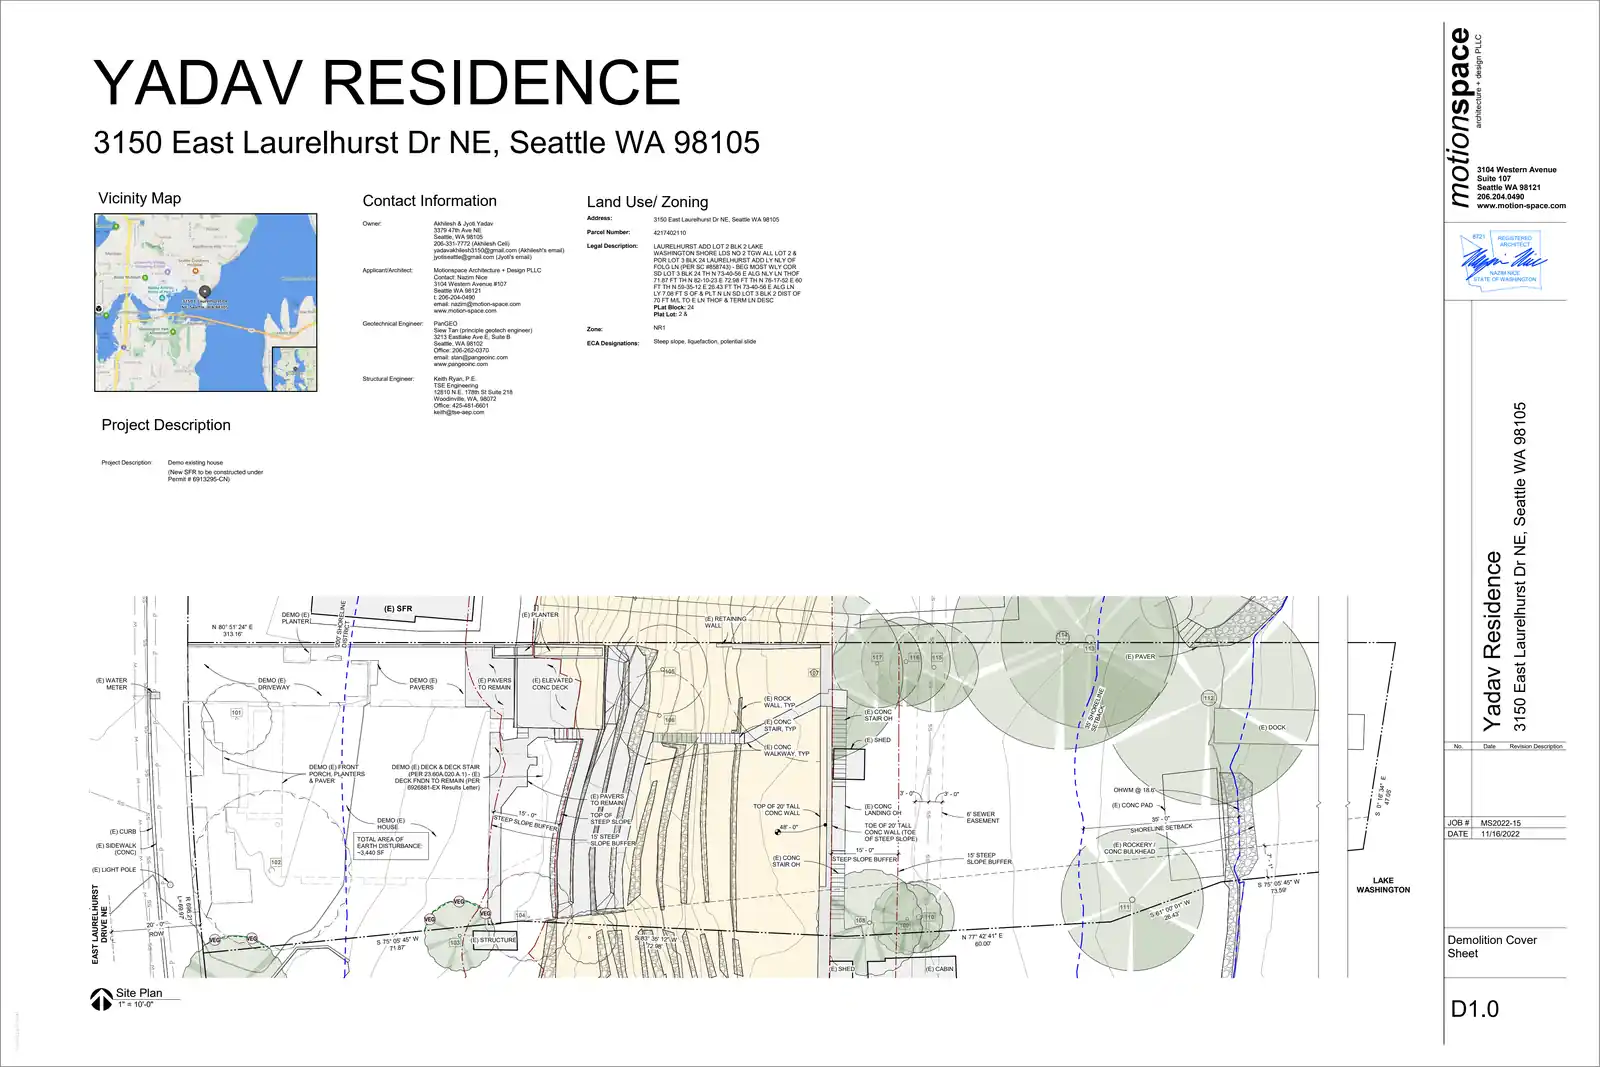
Task: Click EAST LAURELHURST DRIVE NE street label
Action: pos(100,923)
